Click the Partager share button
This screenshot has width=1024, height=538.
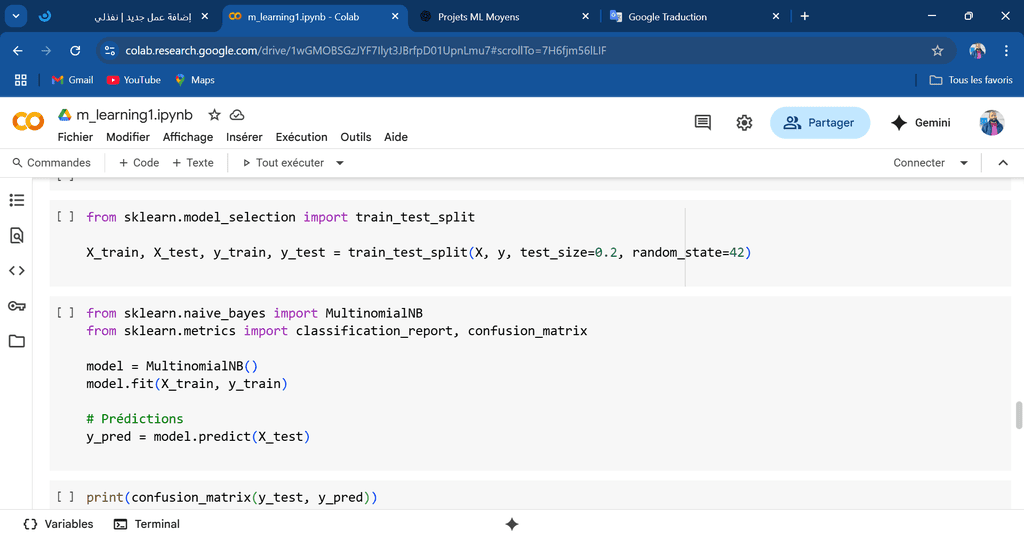tap(820, 123)
